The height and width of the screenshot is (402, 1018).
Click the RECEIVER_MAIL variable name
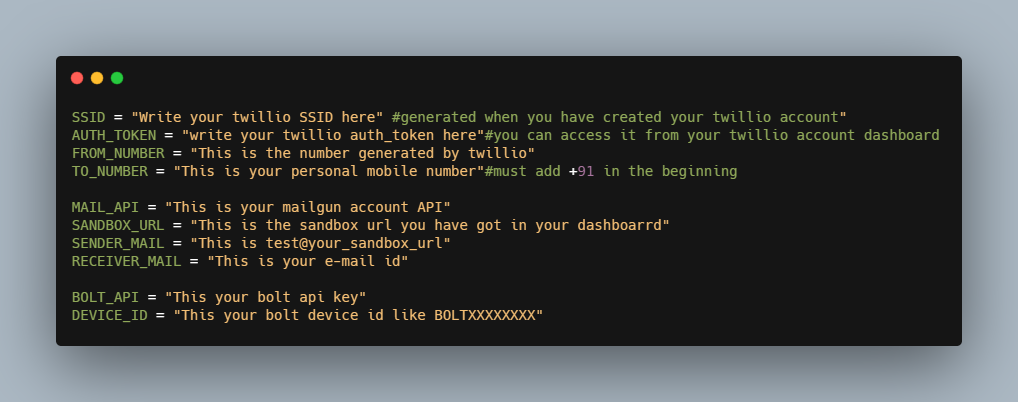pyautogui.click(x=127, y=261)
